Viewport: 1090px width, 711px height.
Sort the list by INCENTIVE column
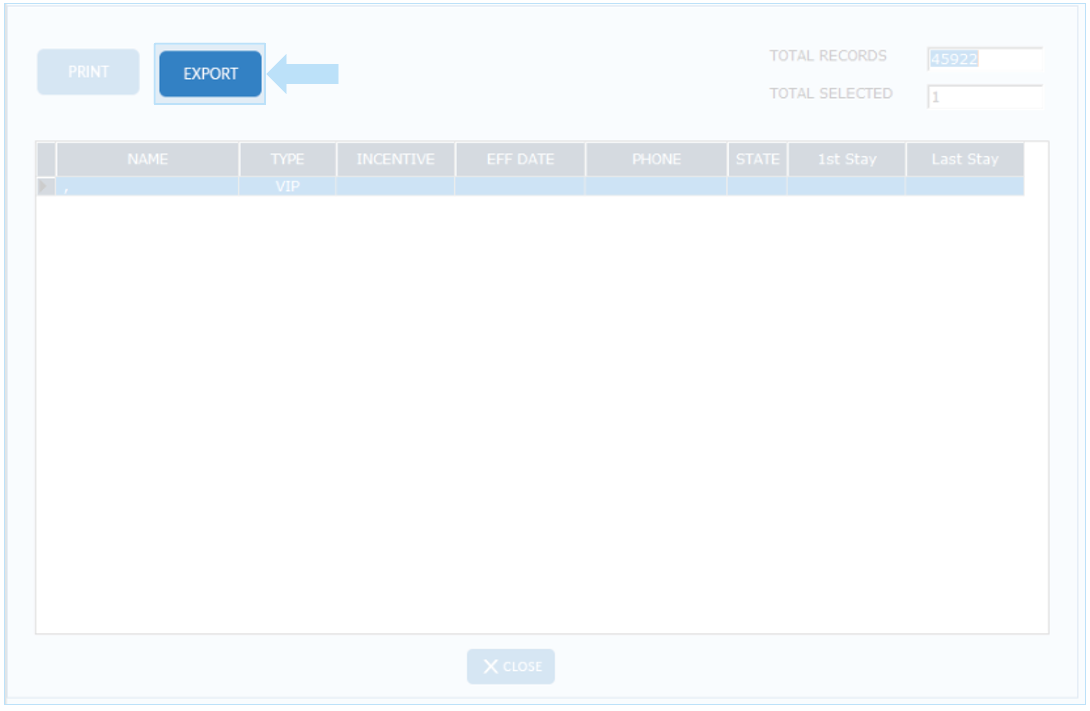[x=395, y=160]
